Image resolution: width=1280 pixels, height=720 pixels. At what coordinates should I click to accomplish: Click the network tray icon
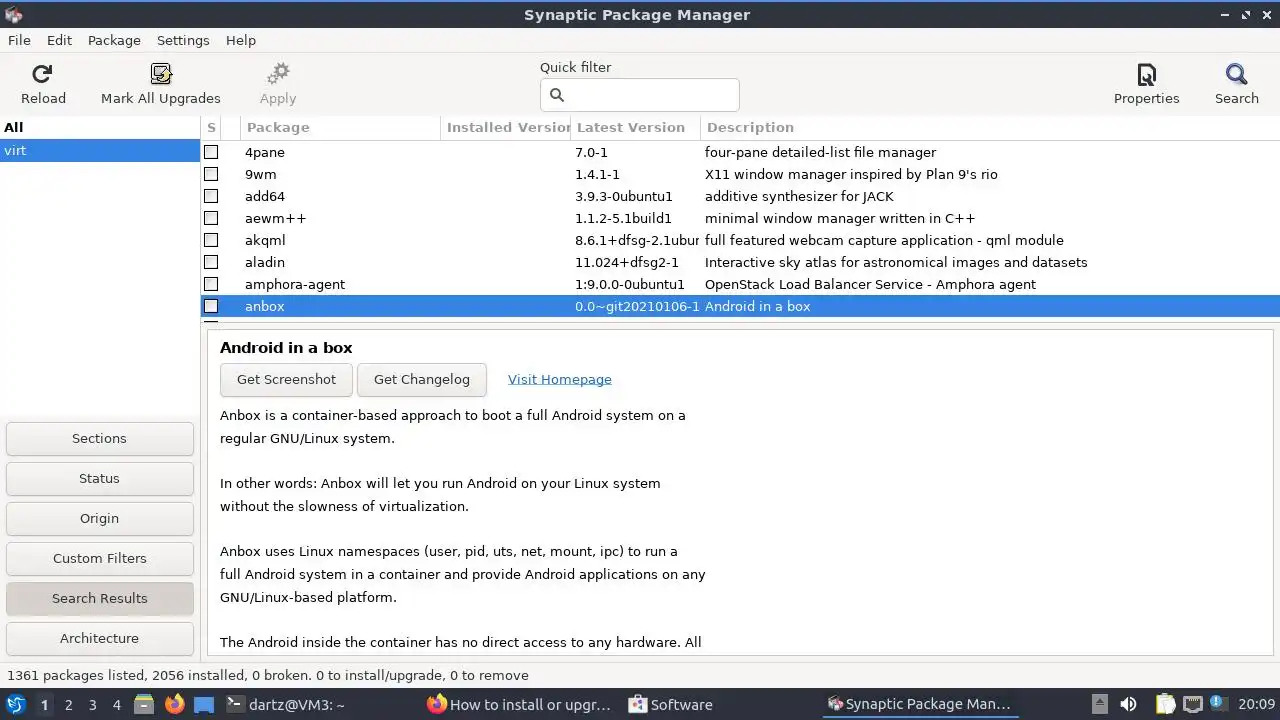tap(1193, 704)
